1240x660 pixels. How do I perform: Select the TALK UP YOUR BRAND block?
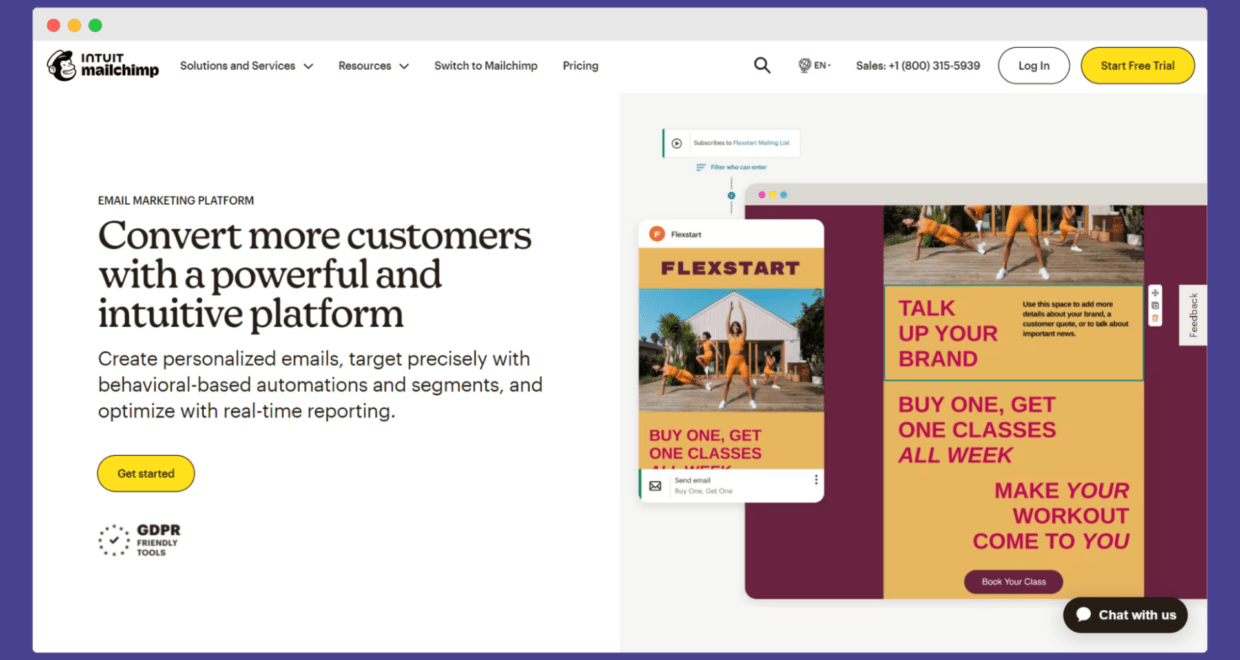click(1013, 333)
